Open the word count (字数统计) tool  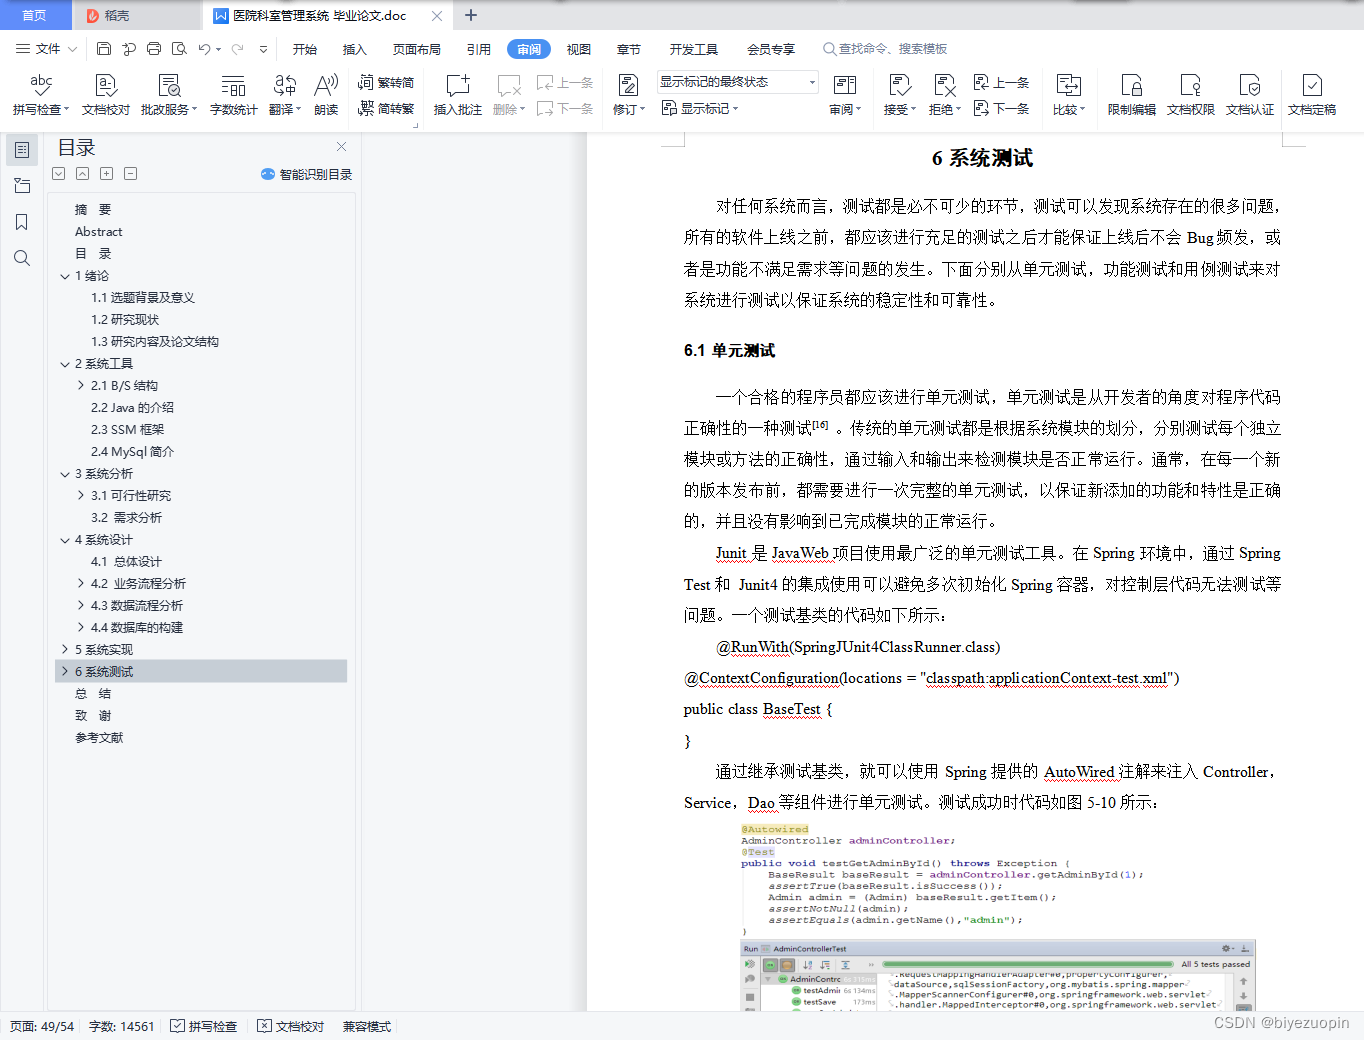(x=233, y=95)
